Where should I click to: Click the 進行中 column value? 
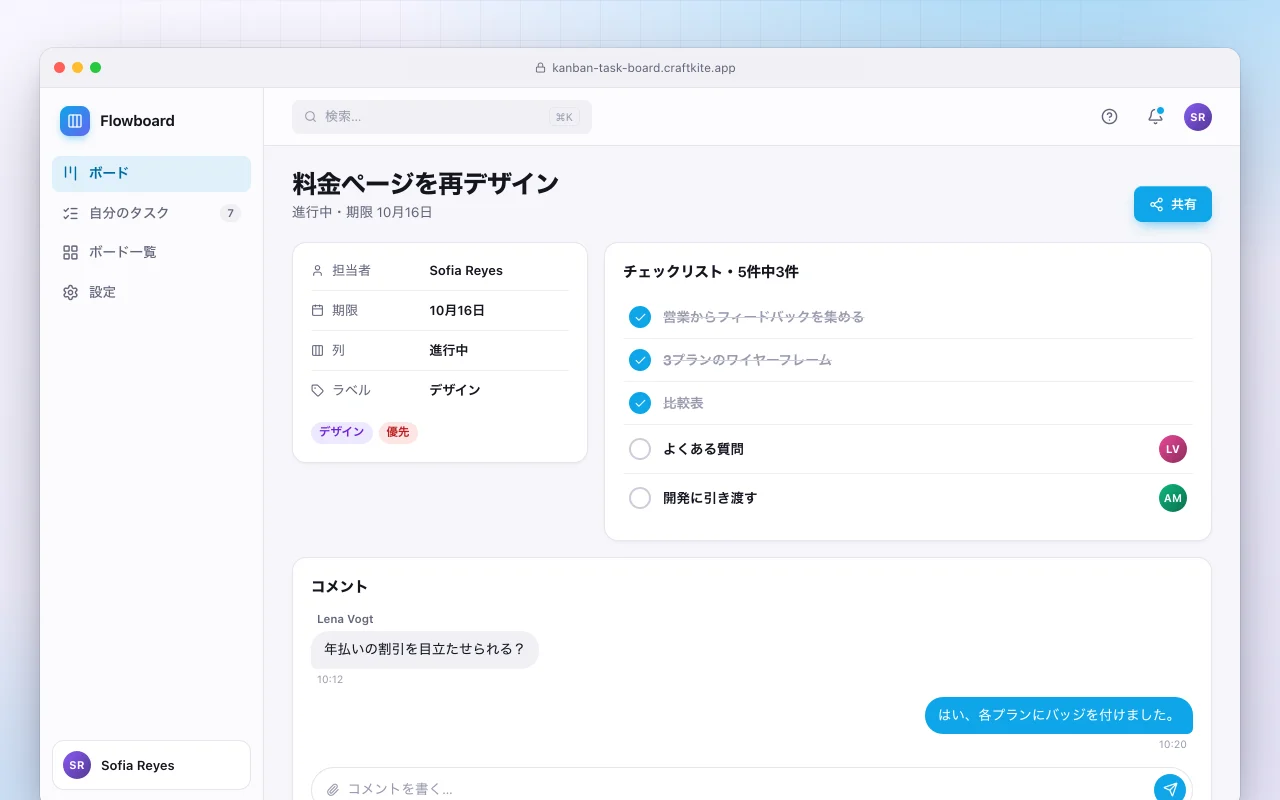point(449,351)
